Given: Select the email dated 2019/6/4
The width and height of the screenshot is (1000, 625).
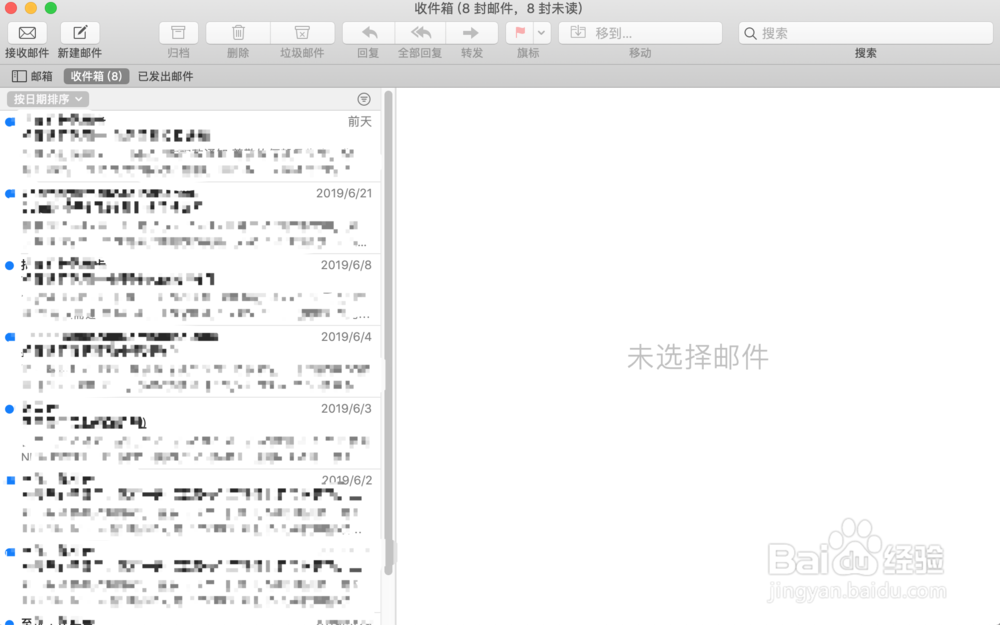Looking at the screenshot, I should (191, 362).
